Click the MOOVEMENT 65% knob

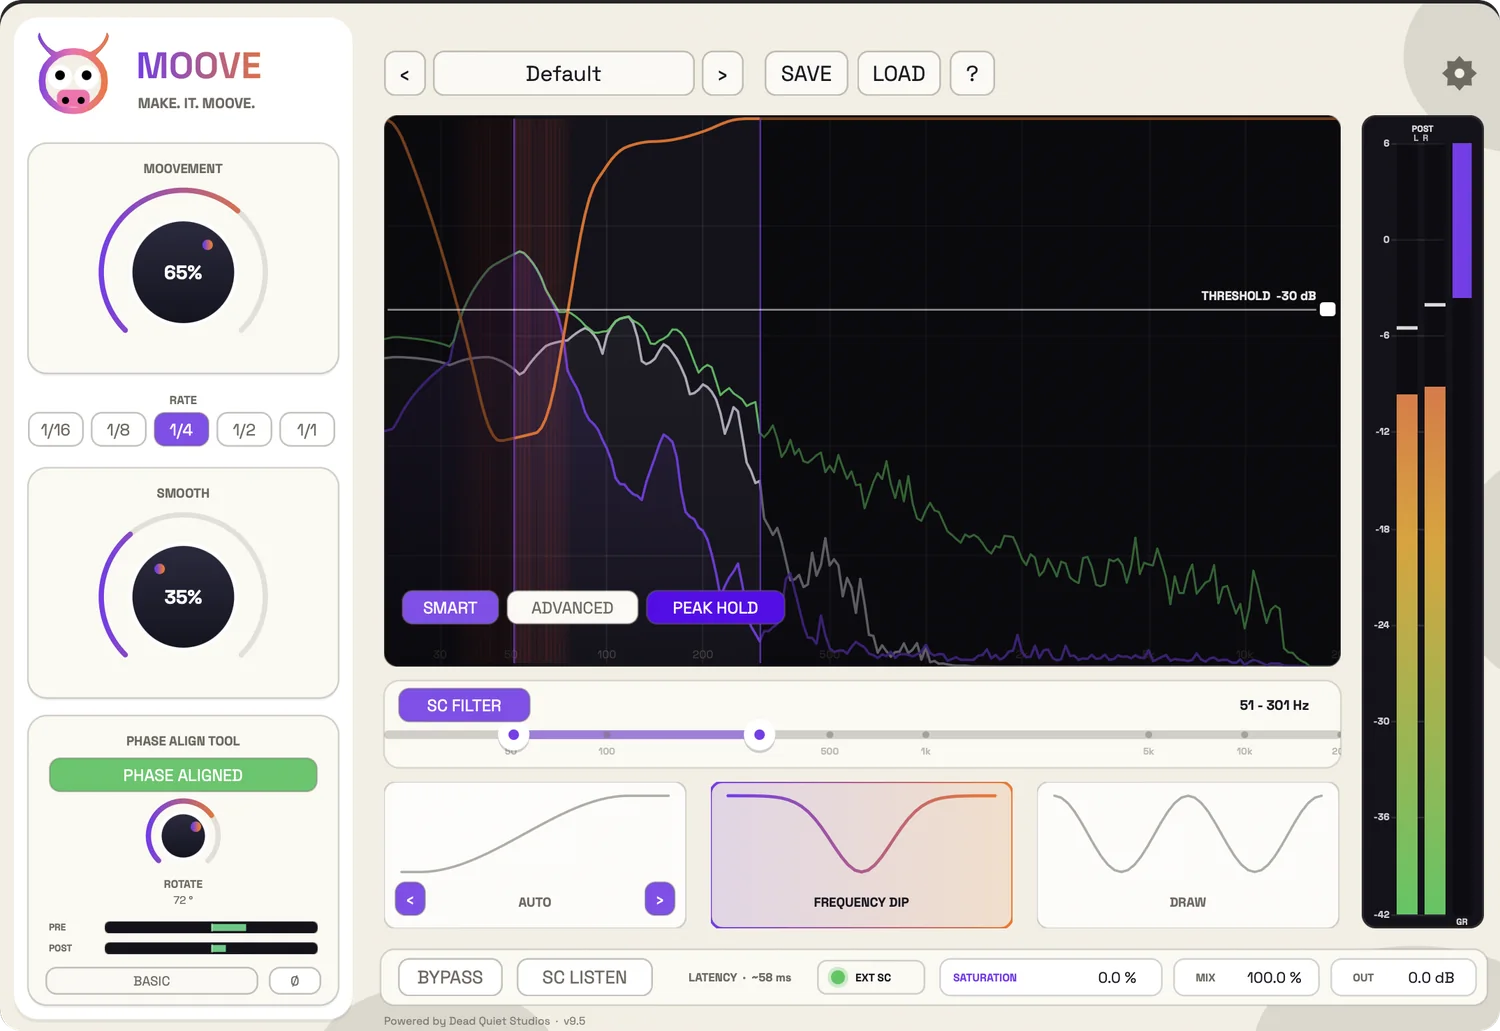(183, 272)
